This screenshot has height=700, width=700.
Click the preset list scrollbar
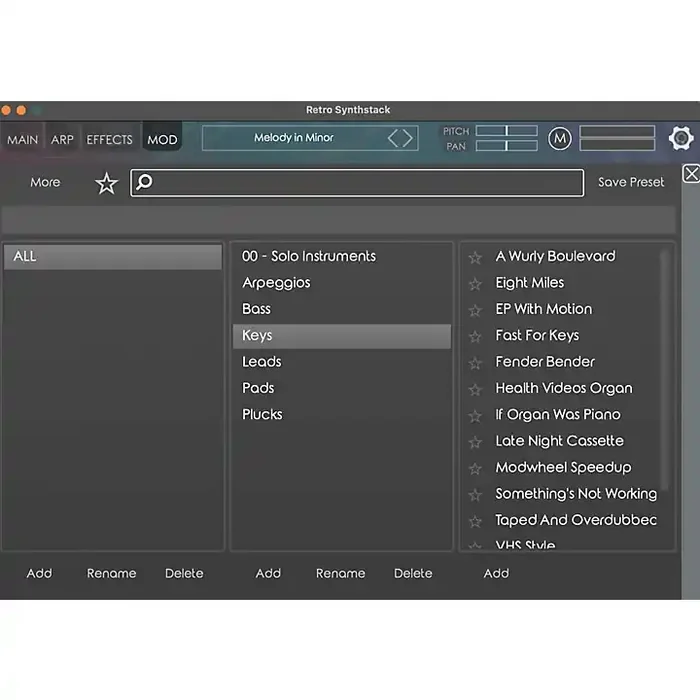665,371
